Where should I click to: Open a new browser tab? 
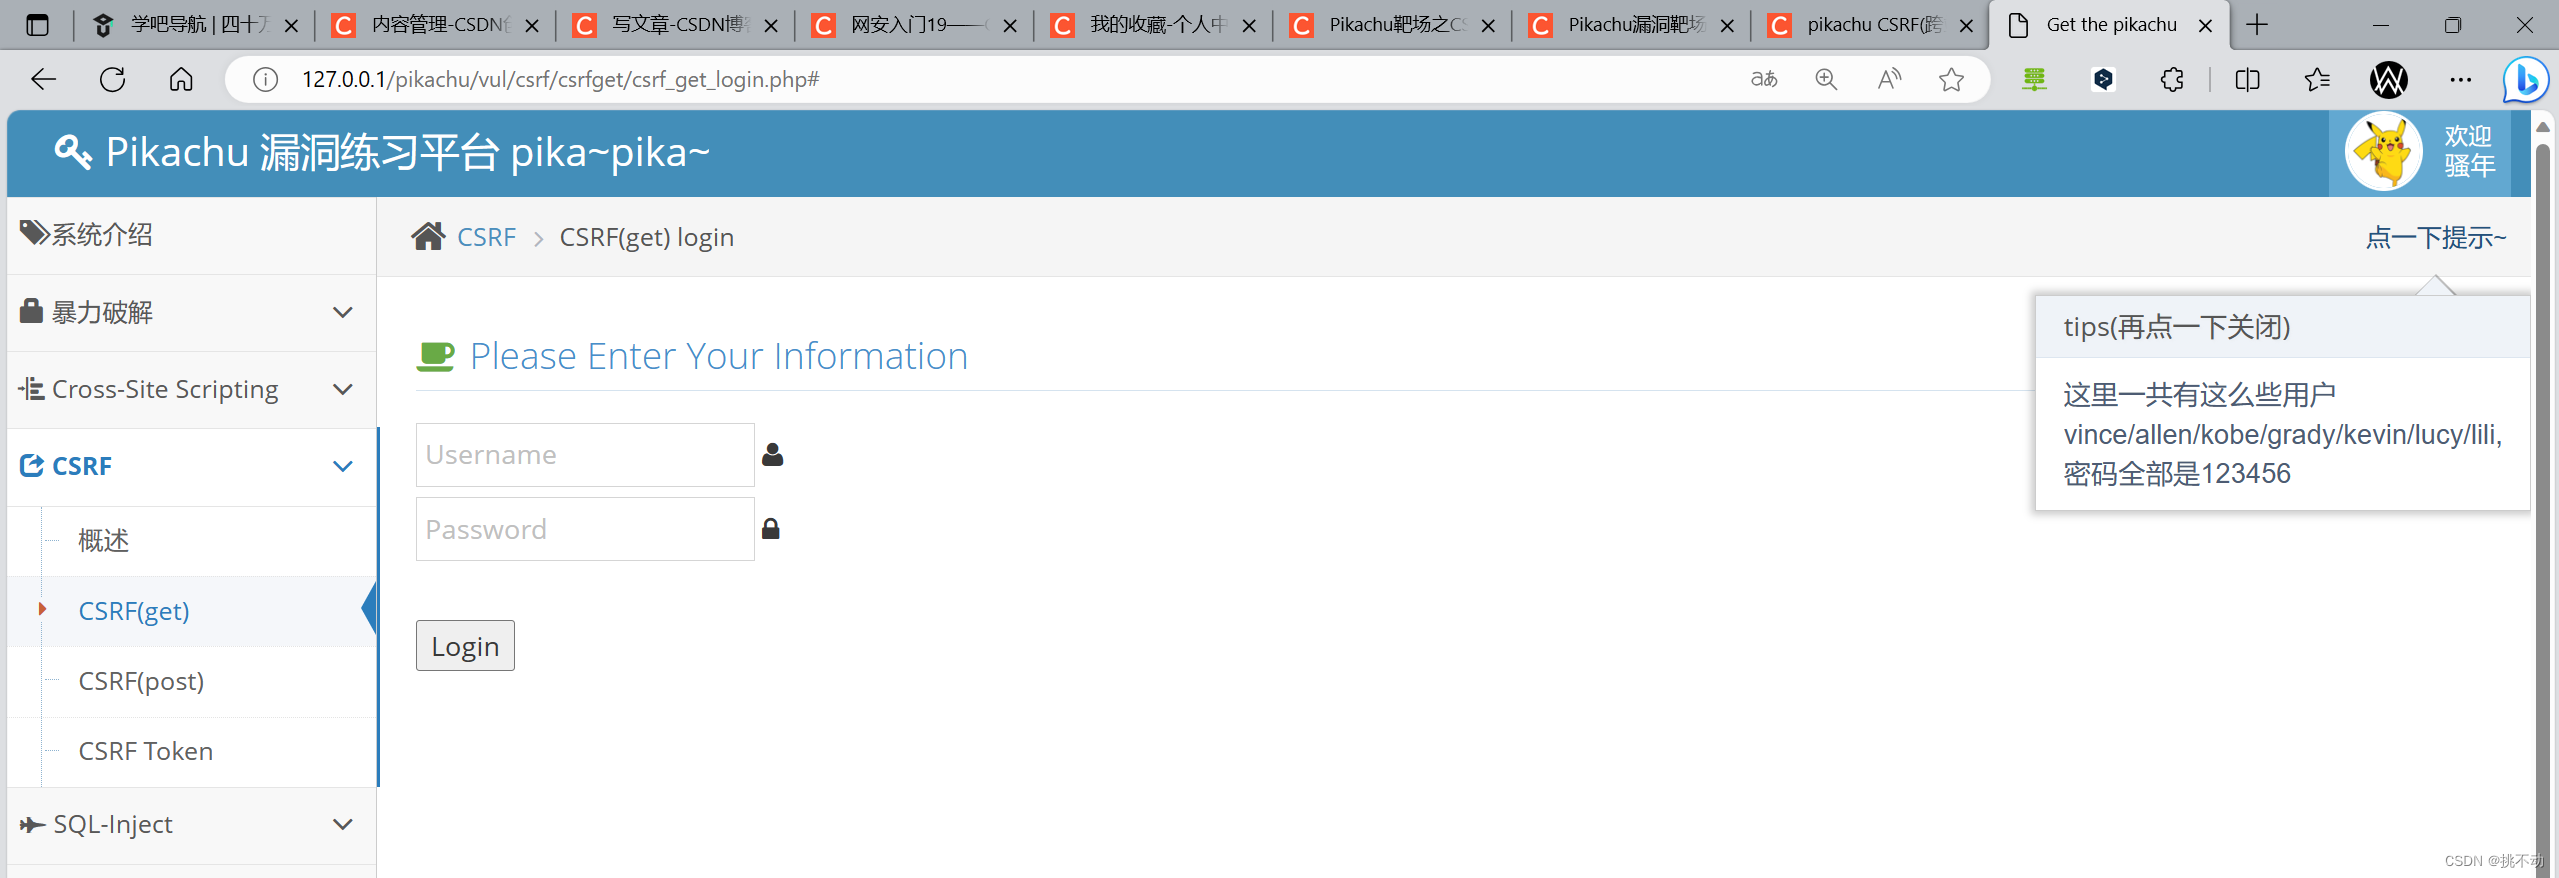click(2257, 25)
